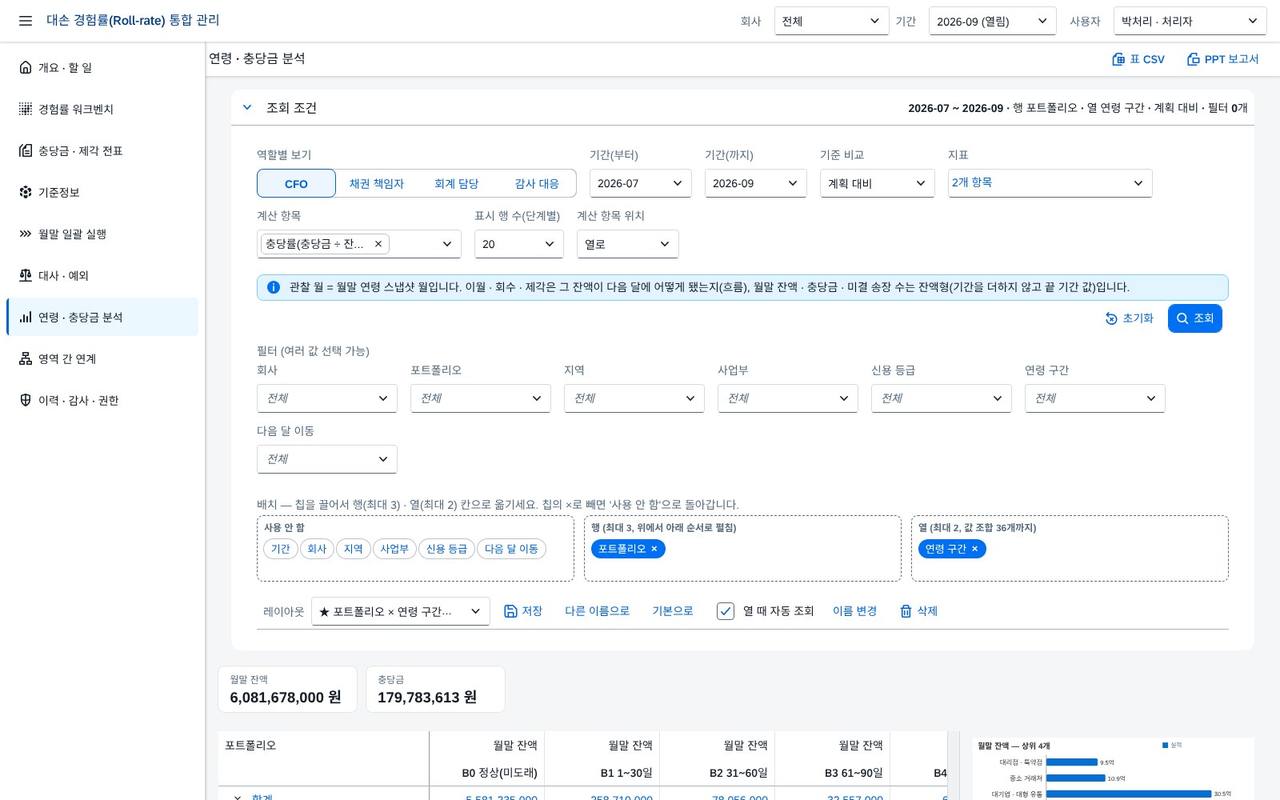1280x800 pixels.
Task: Open the 기간 2026-09 (열림) dropdown
Action: 992,21
